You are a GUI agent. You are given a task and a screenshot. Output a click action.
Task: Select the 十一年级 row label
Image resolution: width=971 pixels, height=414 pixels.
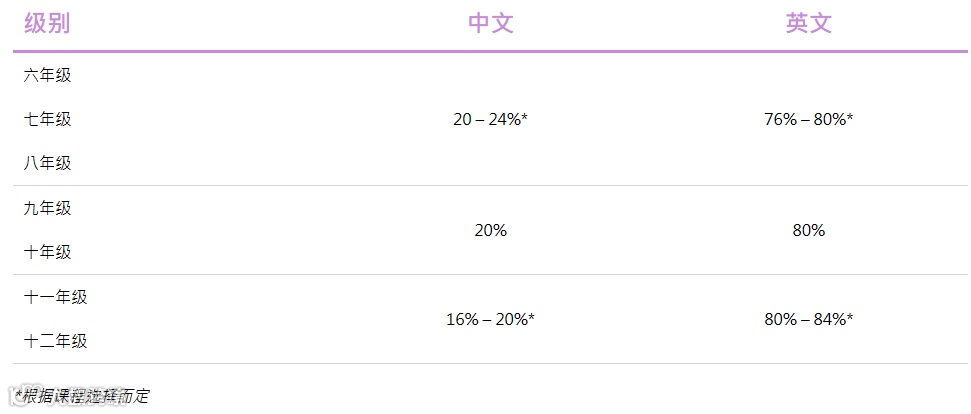tap(56, 297)
